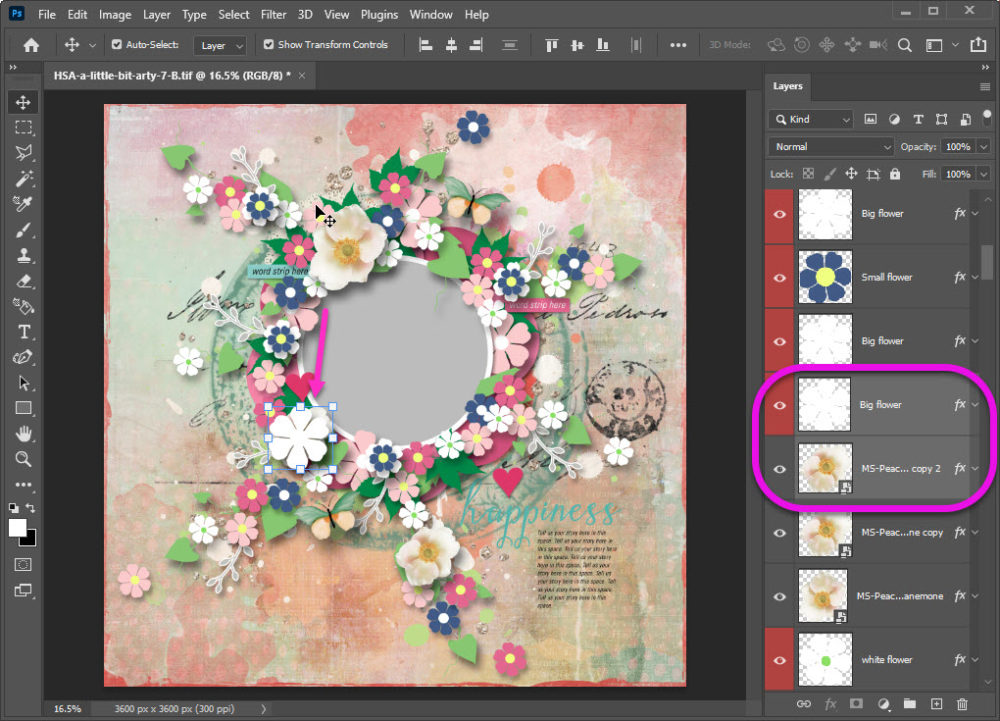The height and width of the screenshot is (721, 1000).
Task: Hide the MS-Peac... copy 2 layer
Action: pos(779,469)
